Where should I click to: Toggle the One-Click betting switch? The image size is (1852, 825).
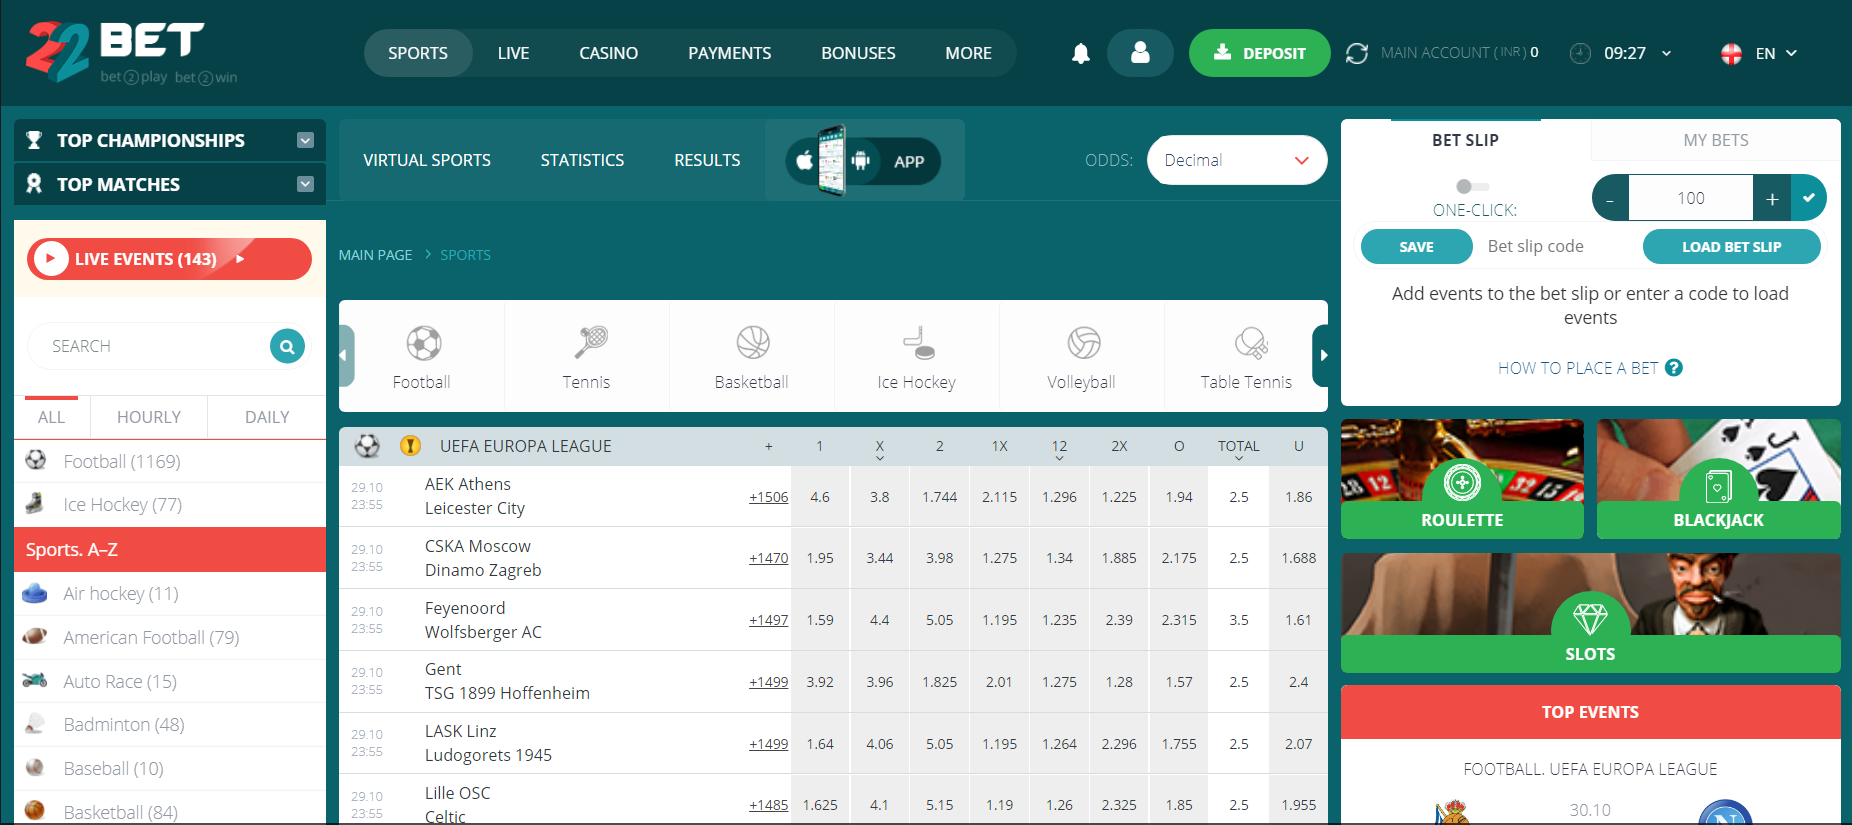[x=1472, y=187]
